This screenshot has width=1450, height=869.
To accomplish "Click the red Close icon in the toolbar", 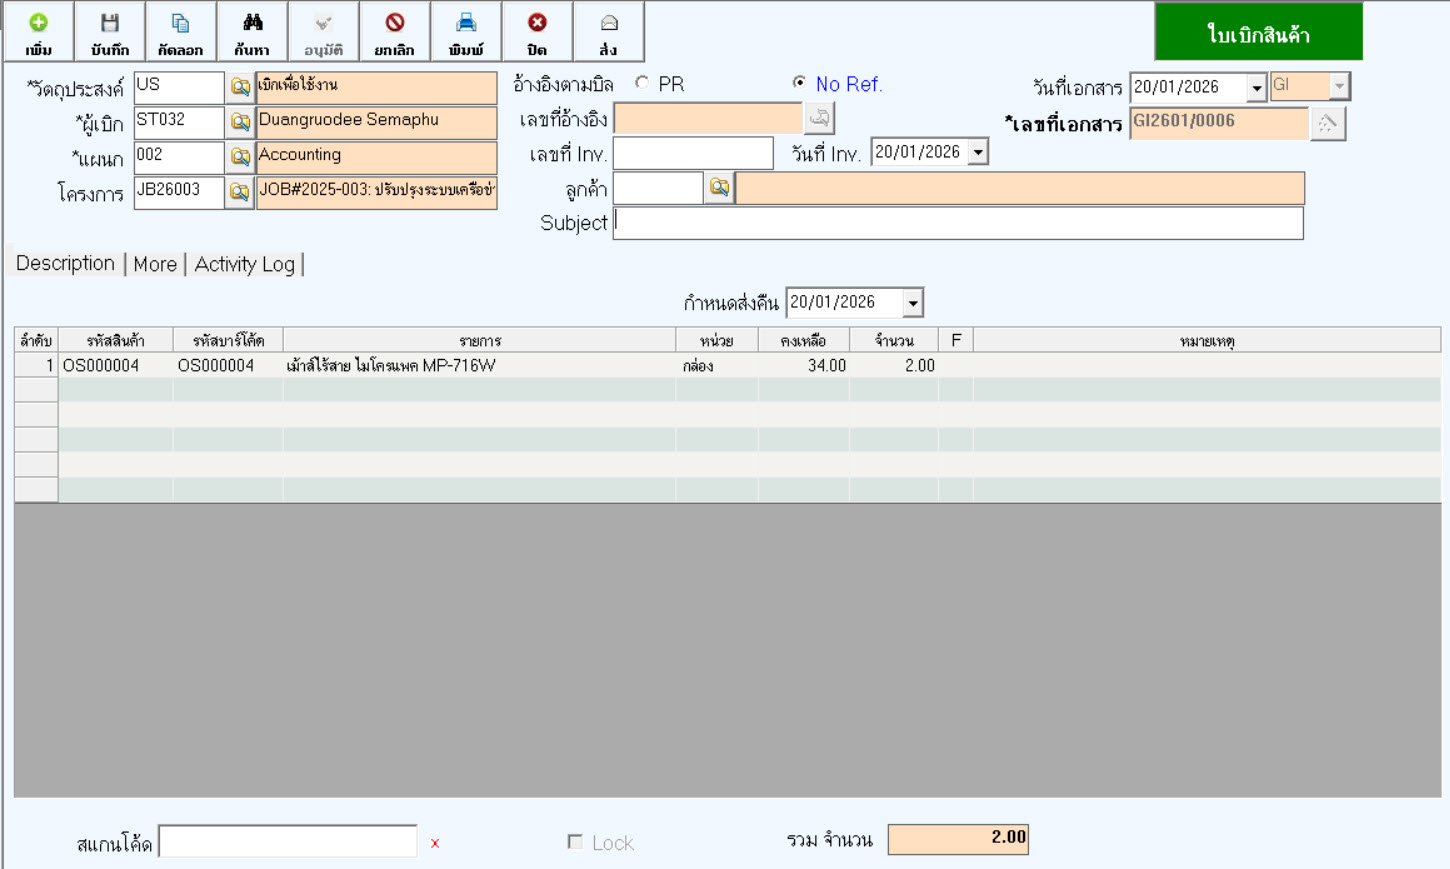I will click(x=537, y=23).
